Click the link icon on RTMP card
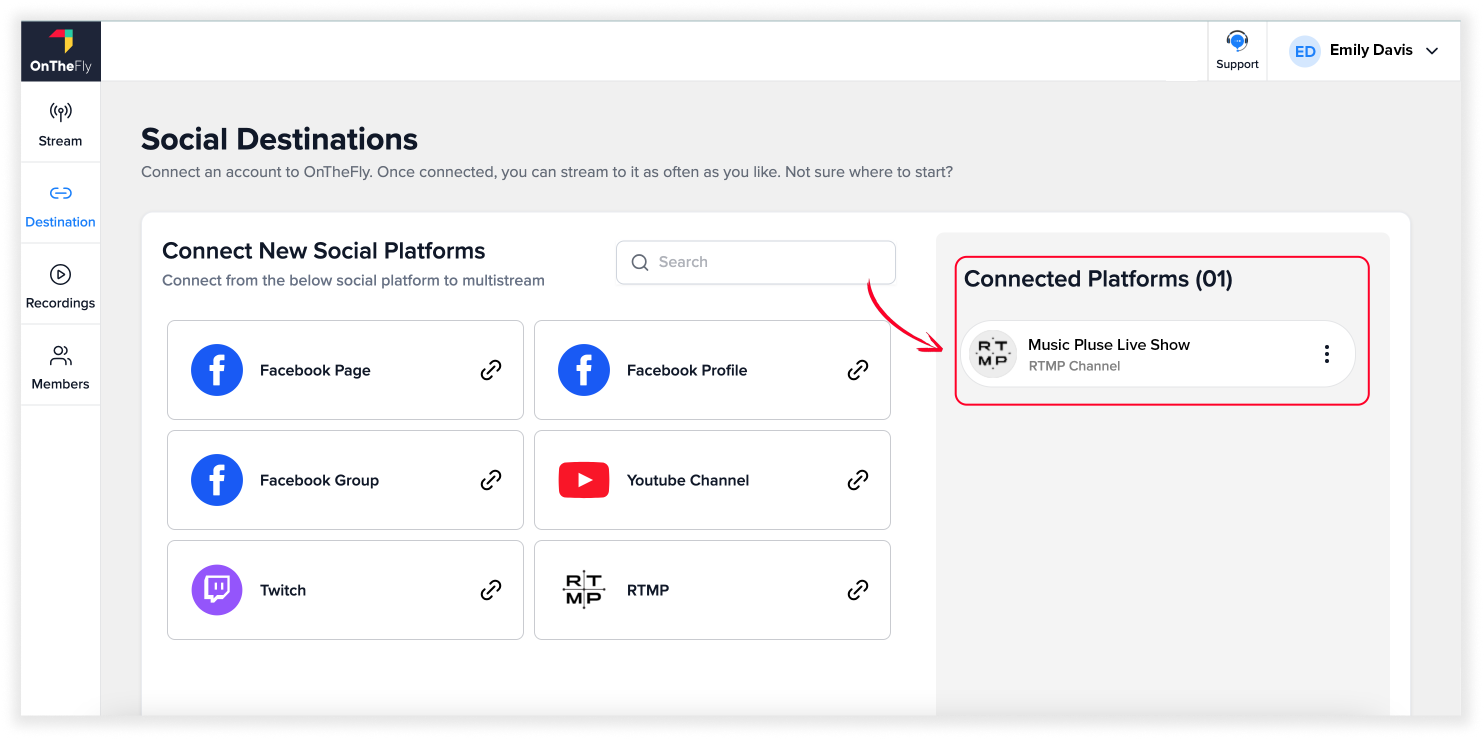The height and width of the screenshot is (740, 1484). [x=858, y=590]
